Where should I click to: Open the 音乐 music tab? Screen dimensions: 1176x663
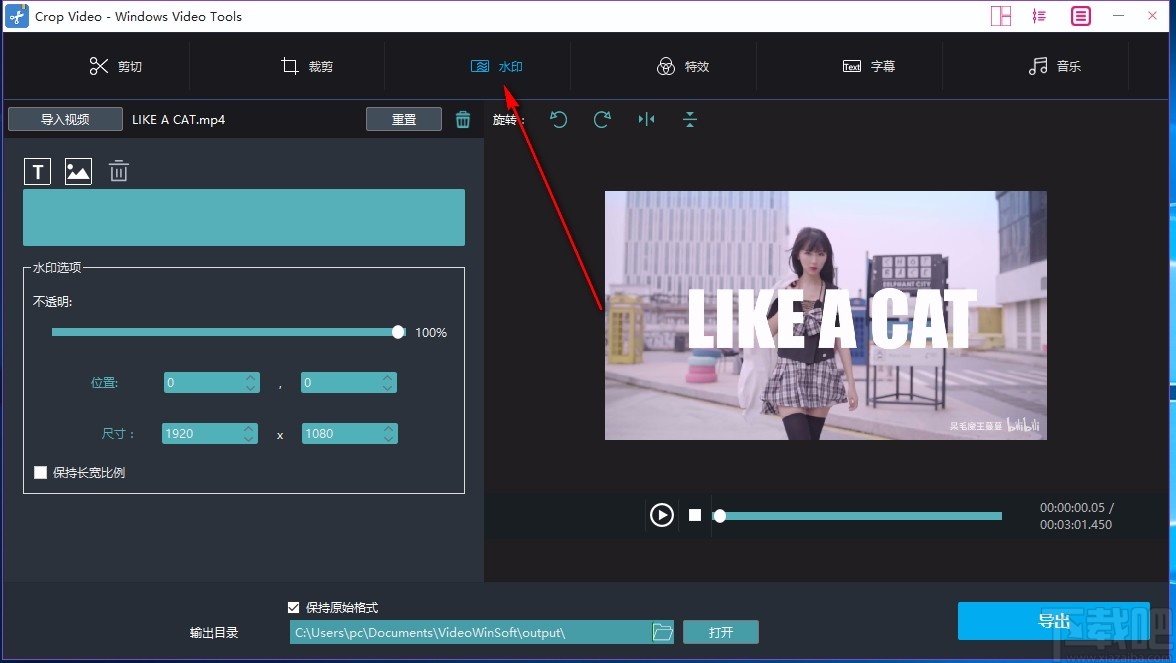coord(1055,66)
